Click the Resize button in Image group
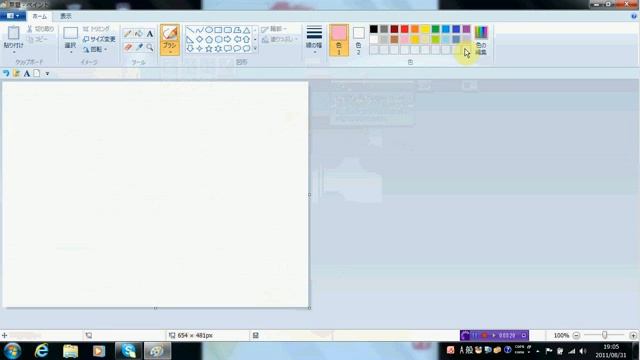 (x=99, y=39)
